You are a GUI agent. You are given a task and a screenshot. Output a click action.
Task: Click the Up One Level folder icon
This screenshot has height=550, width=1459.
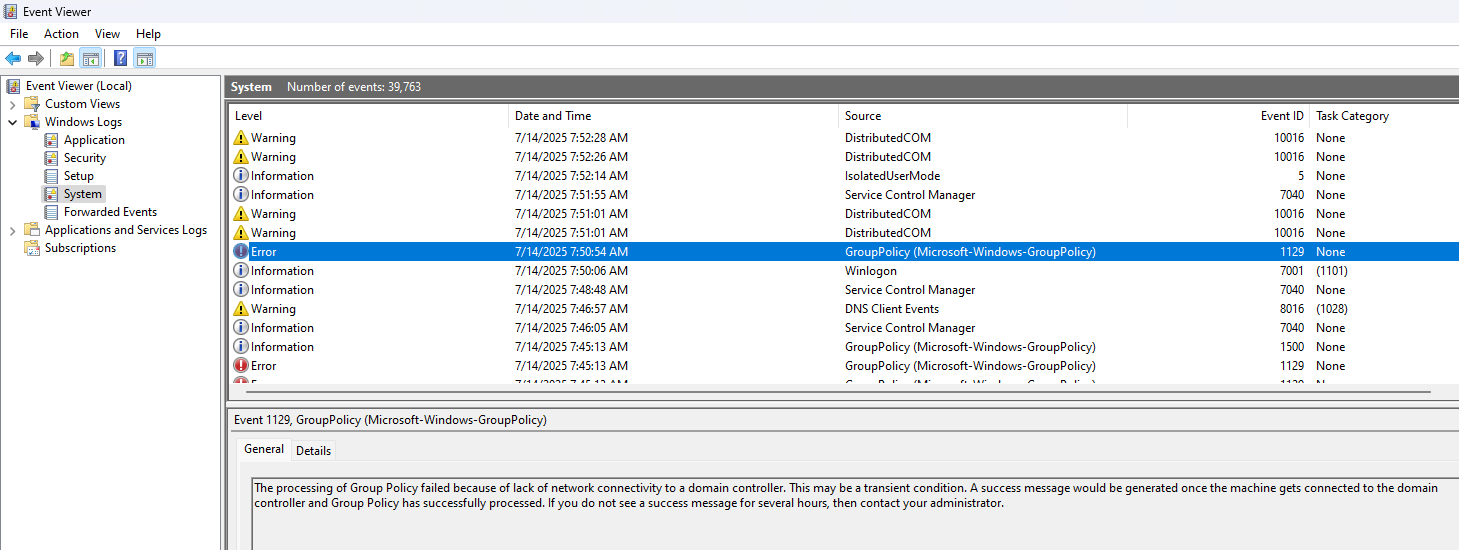(x=67, y=58)
